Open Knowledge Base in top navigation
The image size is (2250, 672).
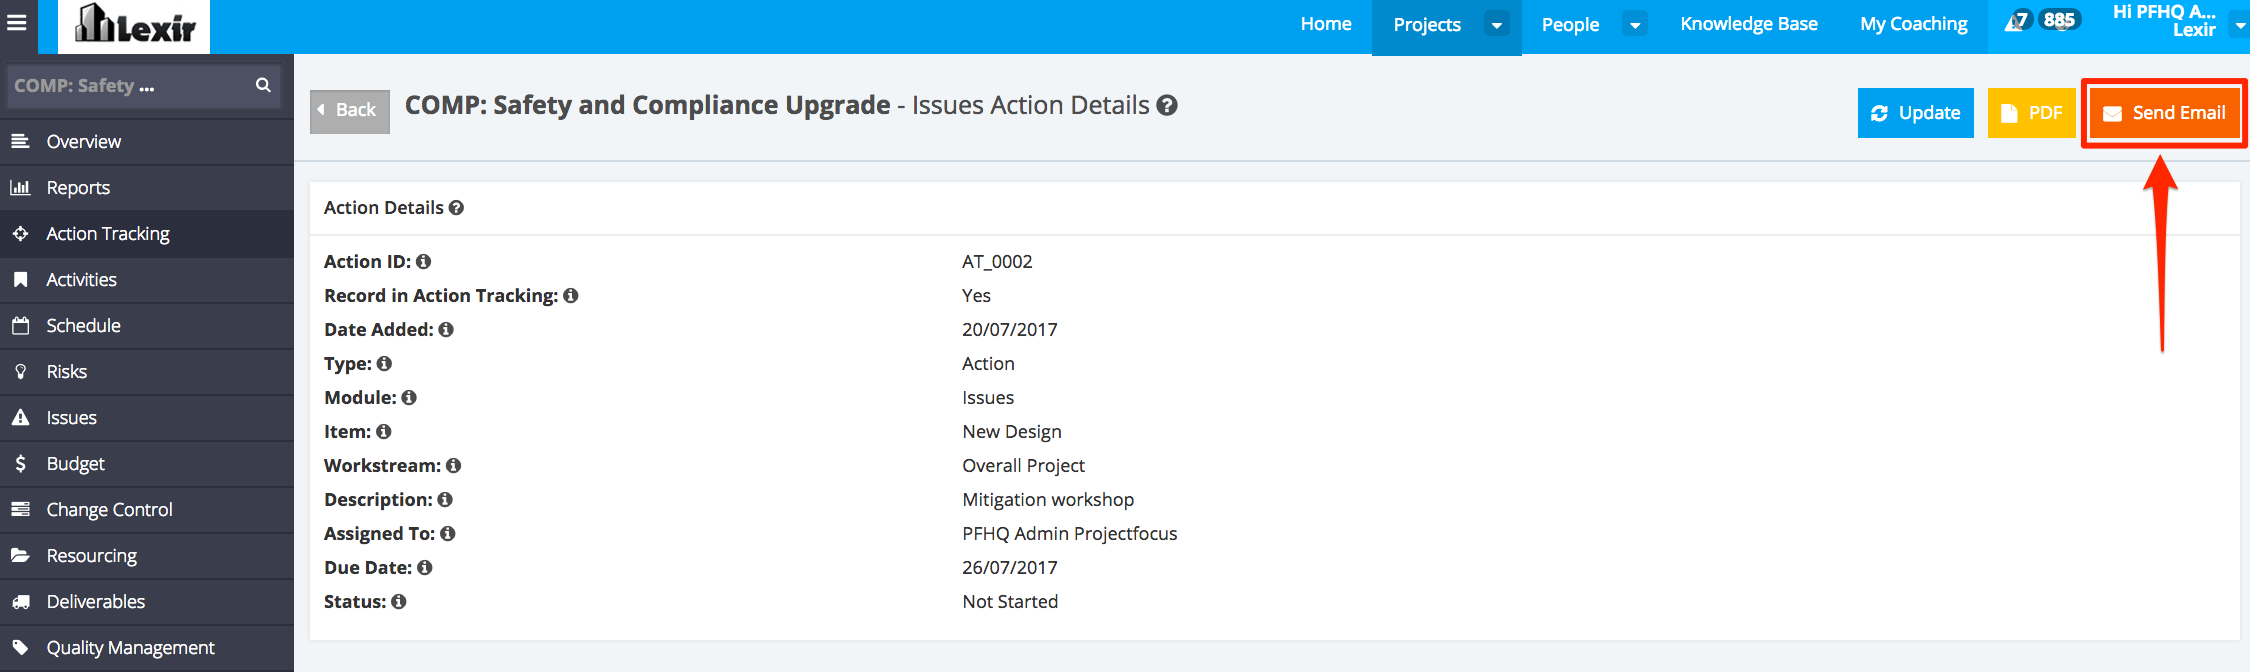click(1749, 24)
